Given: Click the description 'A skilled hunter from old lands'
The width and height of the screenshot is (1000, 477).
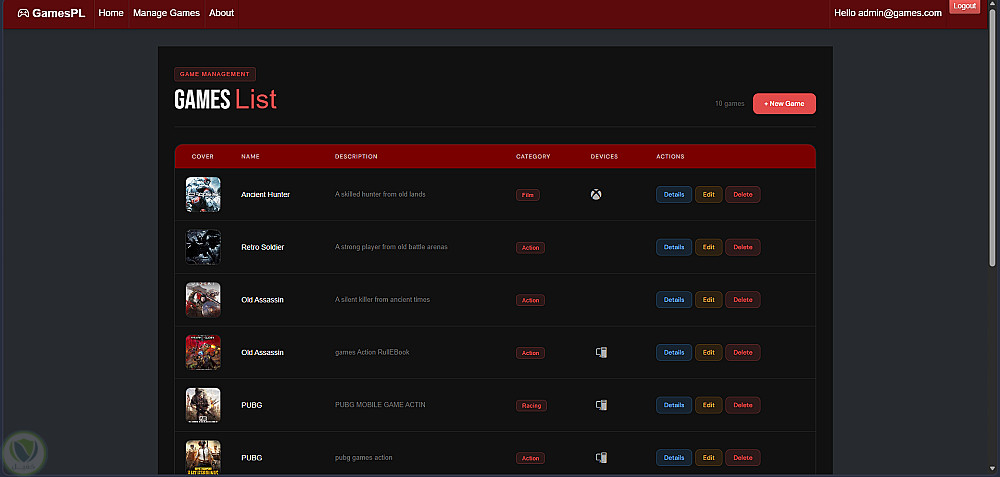Looking at the screenshot, I should click(380, 194).
